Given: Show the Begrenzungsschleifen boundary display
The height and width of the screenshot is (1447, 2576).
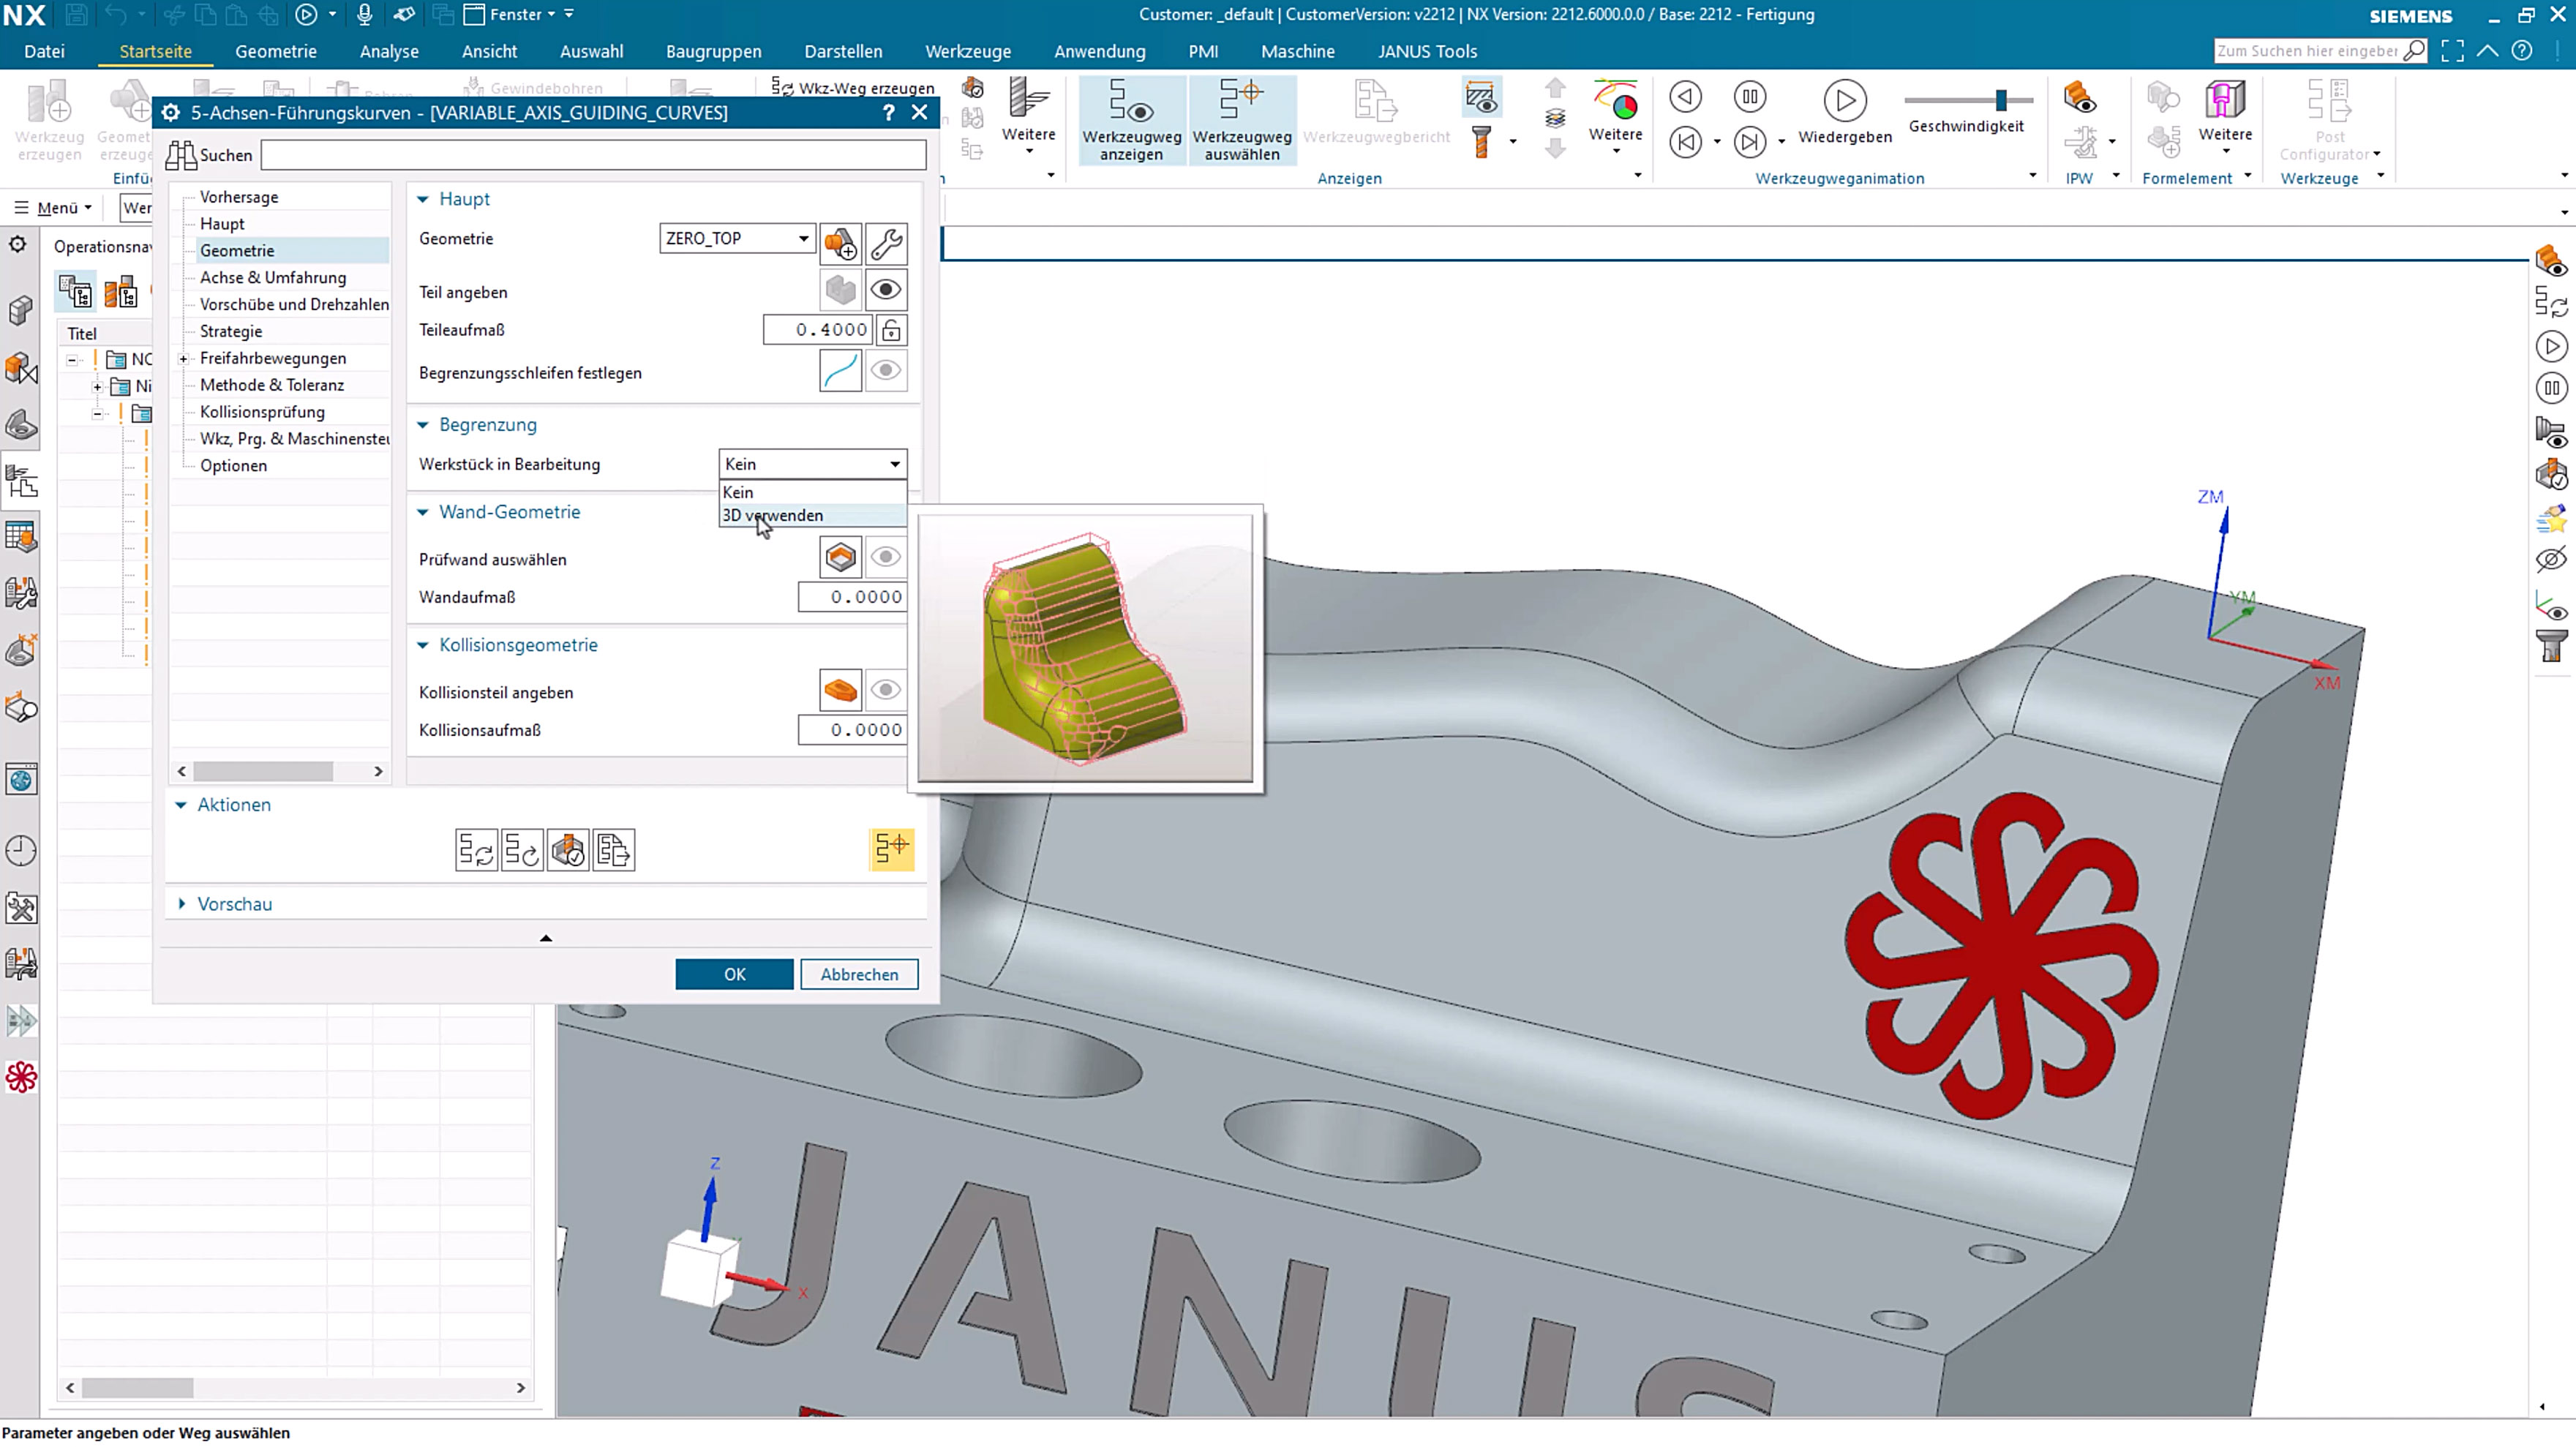Looking at the screenshot, I should point(886,372).
